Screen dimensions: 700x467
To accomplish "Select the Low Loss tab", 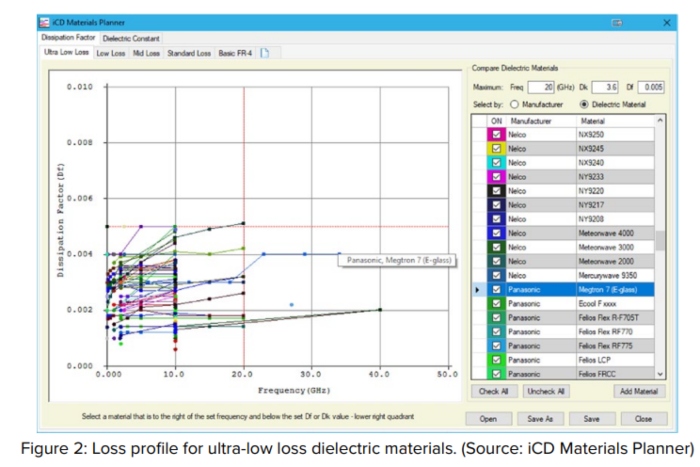I will pos(111,53).
